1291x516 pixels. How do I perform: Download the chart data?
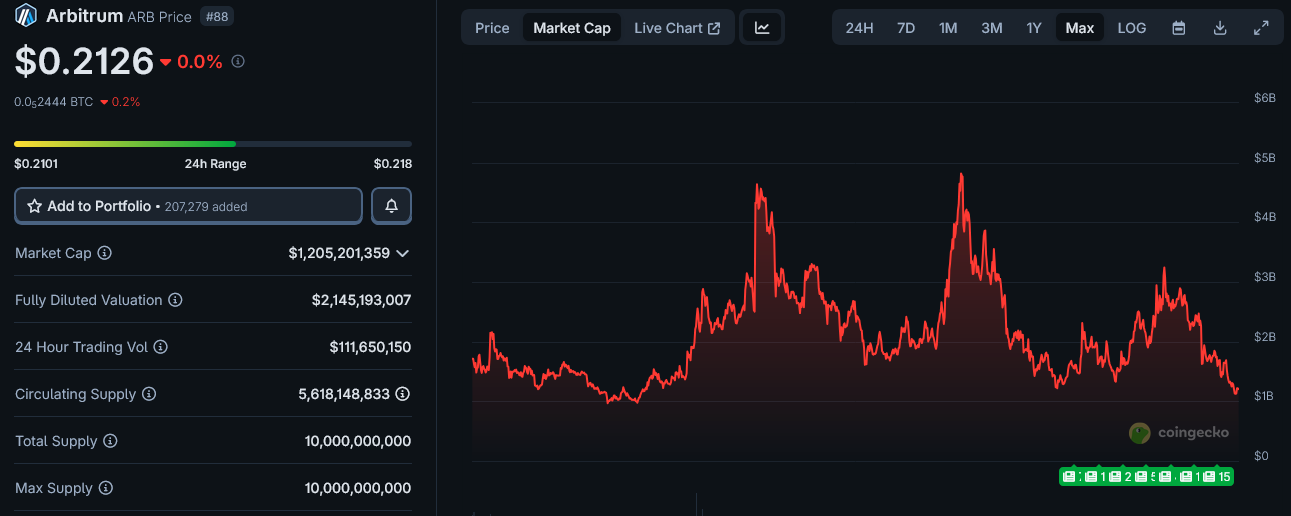(x=1220, y=28)
